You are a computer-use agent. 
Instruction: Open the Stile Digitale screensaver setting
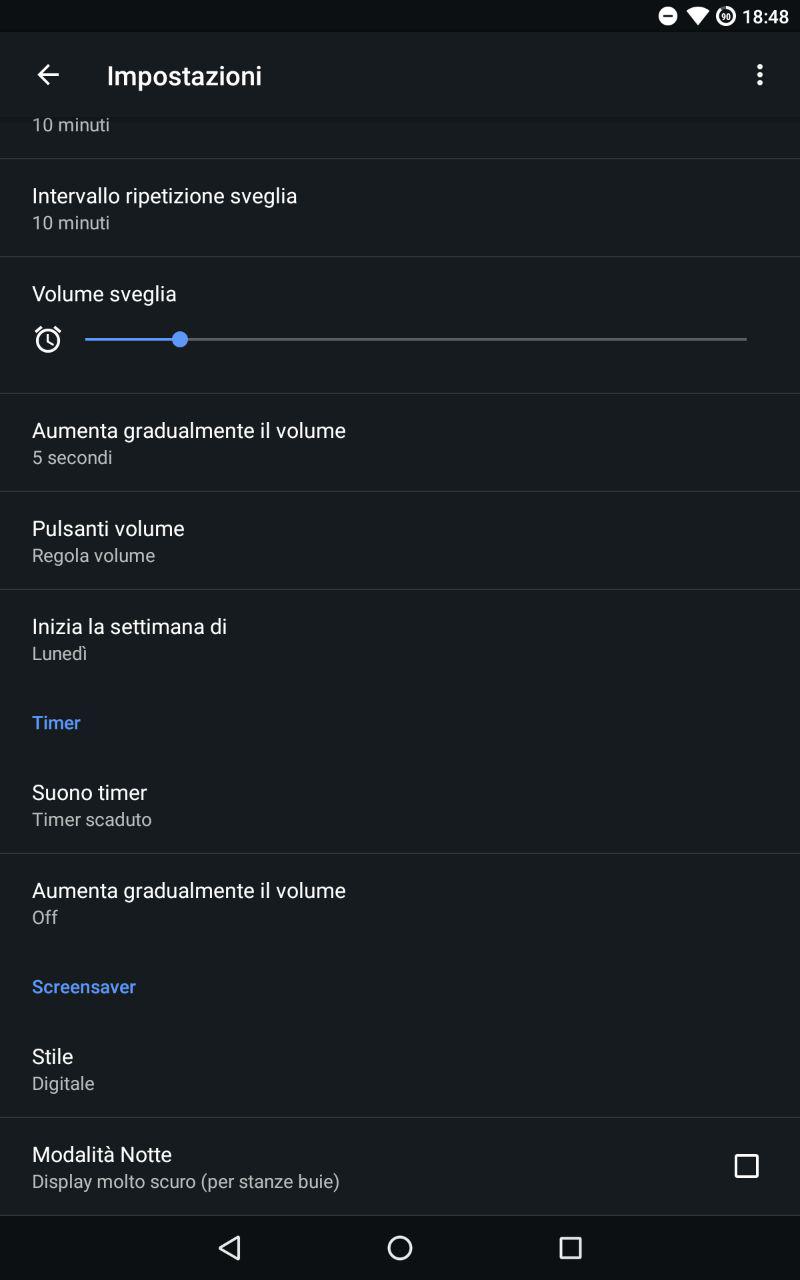[x=400, y=1069]
